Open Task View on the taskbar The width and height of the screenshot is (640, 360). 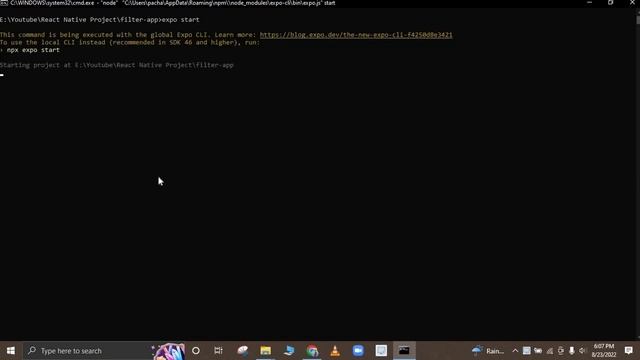pos(218,351)
